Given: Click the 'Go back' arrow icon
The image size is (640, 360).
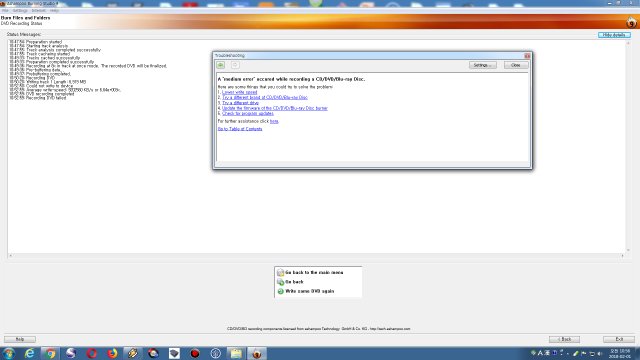Looking at the screenshot, I should point(280,282).
